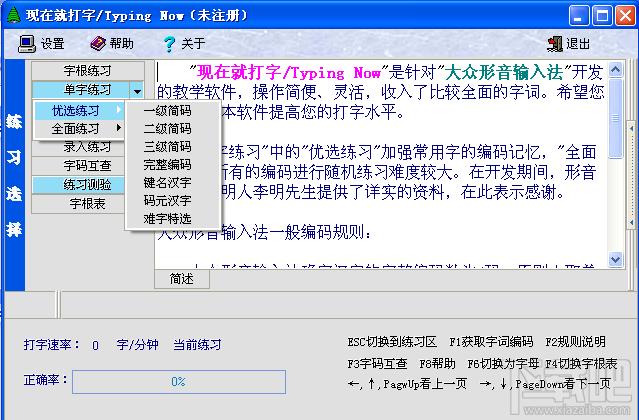The image size is (639, 420).
Task: Click the lower splitter arrow on right edge
Action: [x=632, y=222]
